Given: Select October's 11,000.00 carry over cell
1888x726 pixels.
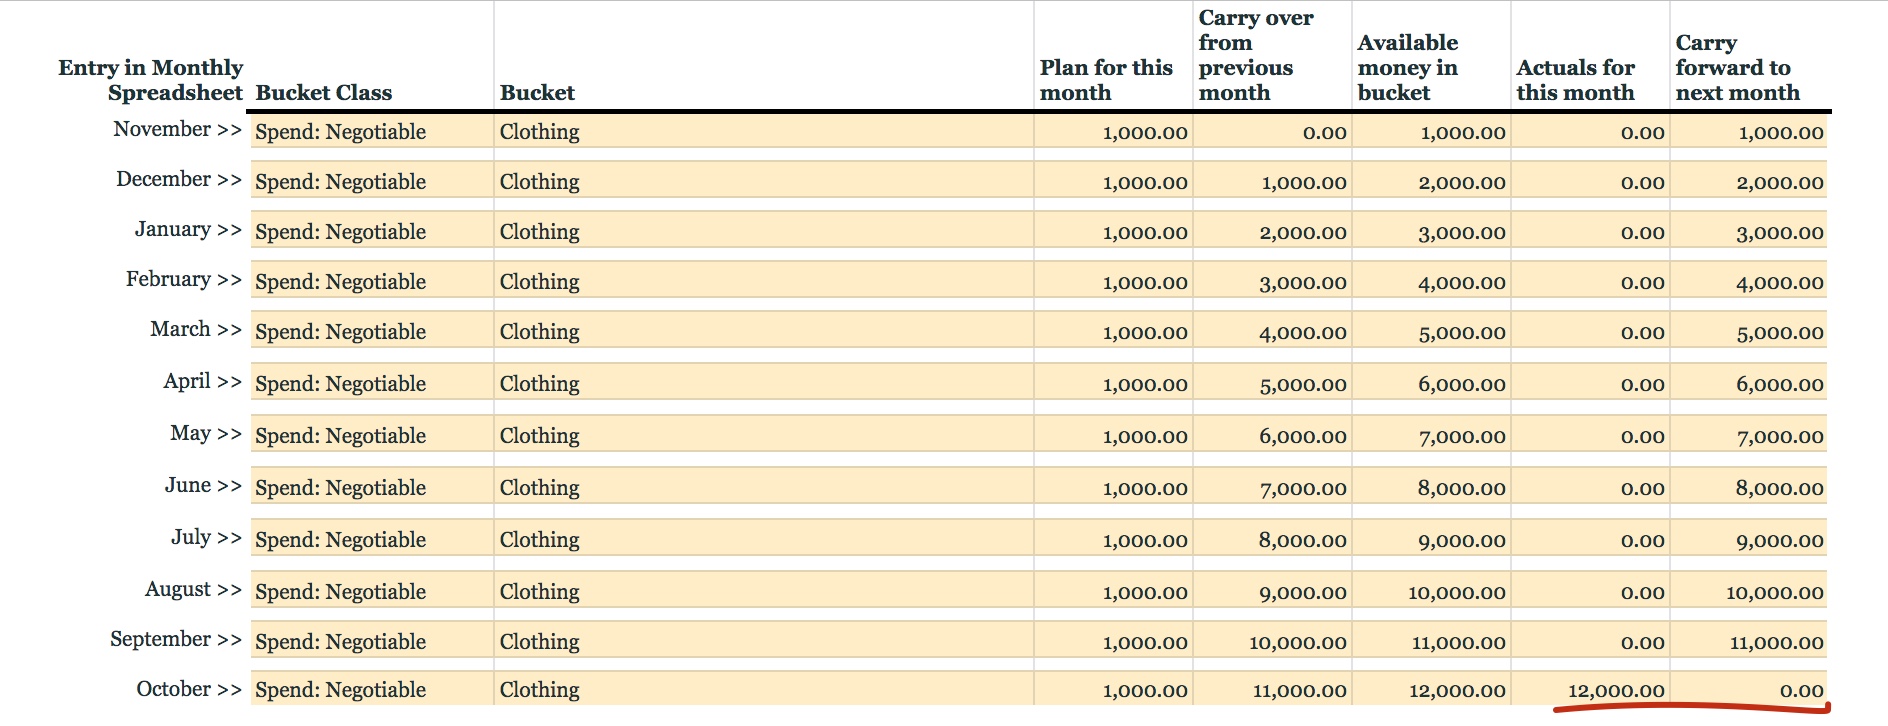Looking at the screenshot, I should click(1273, 690).
